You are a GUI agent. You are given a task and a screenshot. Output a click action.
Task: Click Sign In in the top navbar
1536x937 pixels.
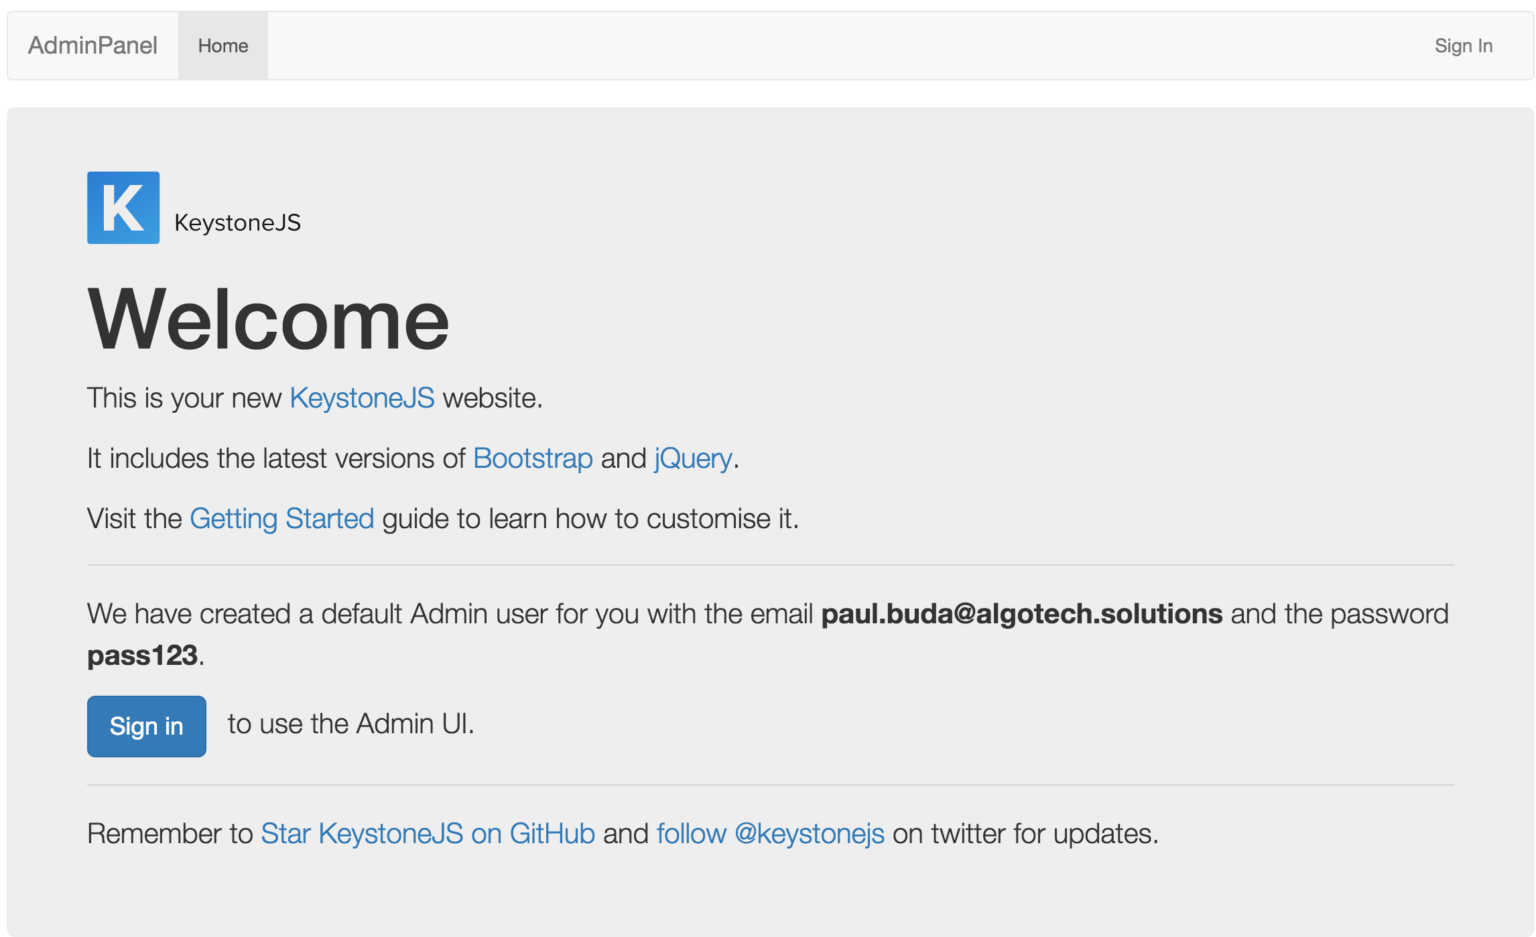pyautogui.click(x=1463, y=46)
